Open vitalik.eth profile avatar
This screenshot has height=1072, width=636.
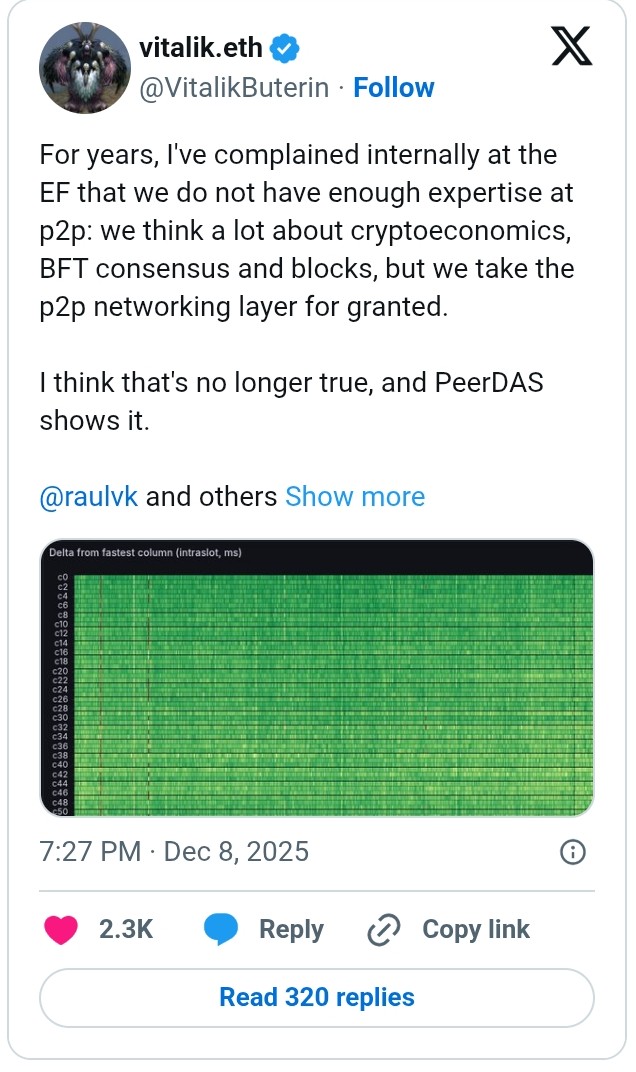pos(79,68)
